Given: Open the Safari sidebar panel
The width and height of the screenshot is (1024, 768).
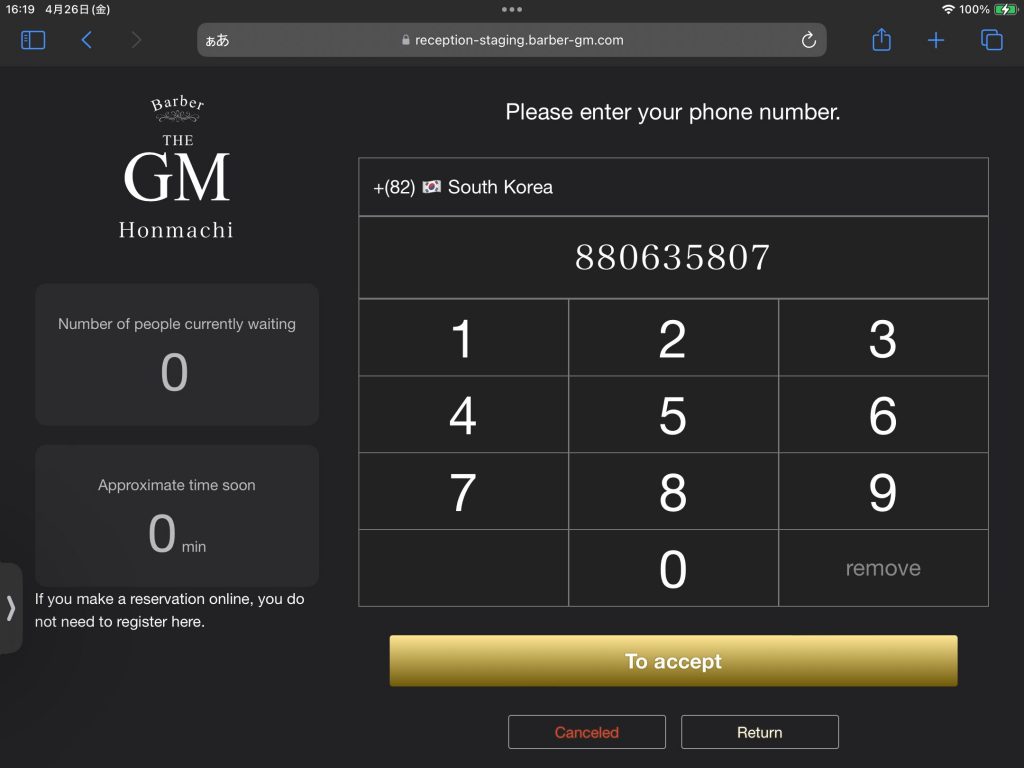Looking at the screenshot, I should click(33, 40).
